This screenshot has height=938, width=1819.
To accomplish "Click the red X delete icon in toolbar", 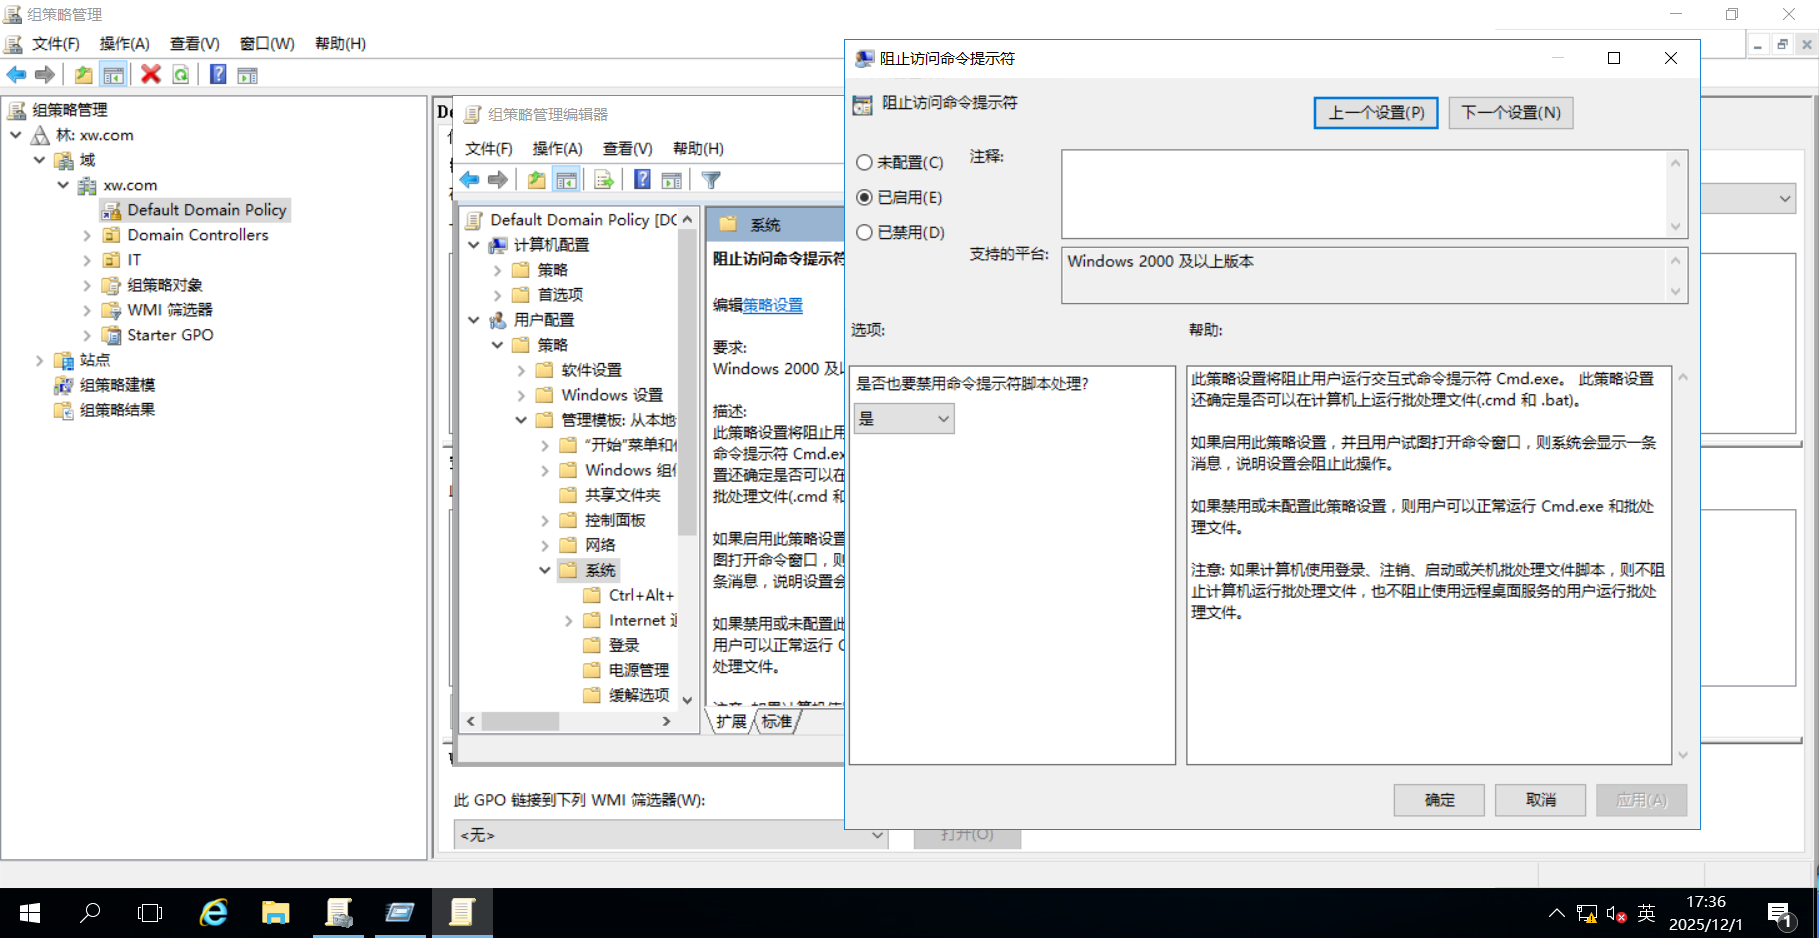I will pos(152,74).
